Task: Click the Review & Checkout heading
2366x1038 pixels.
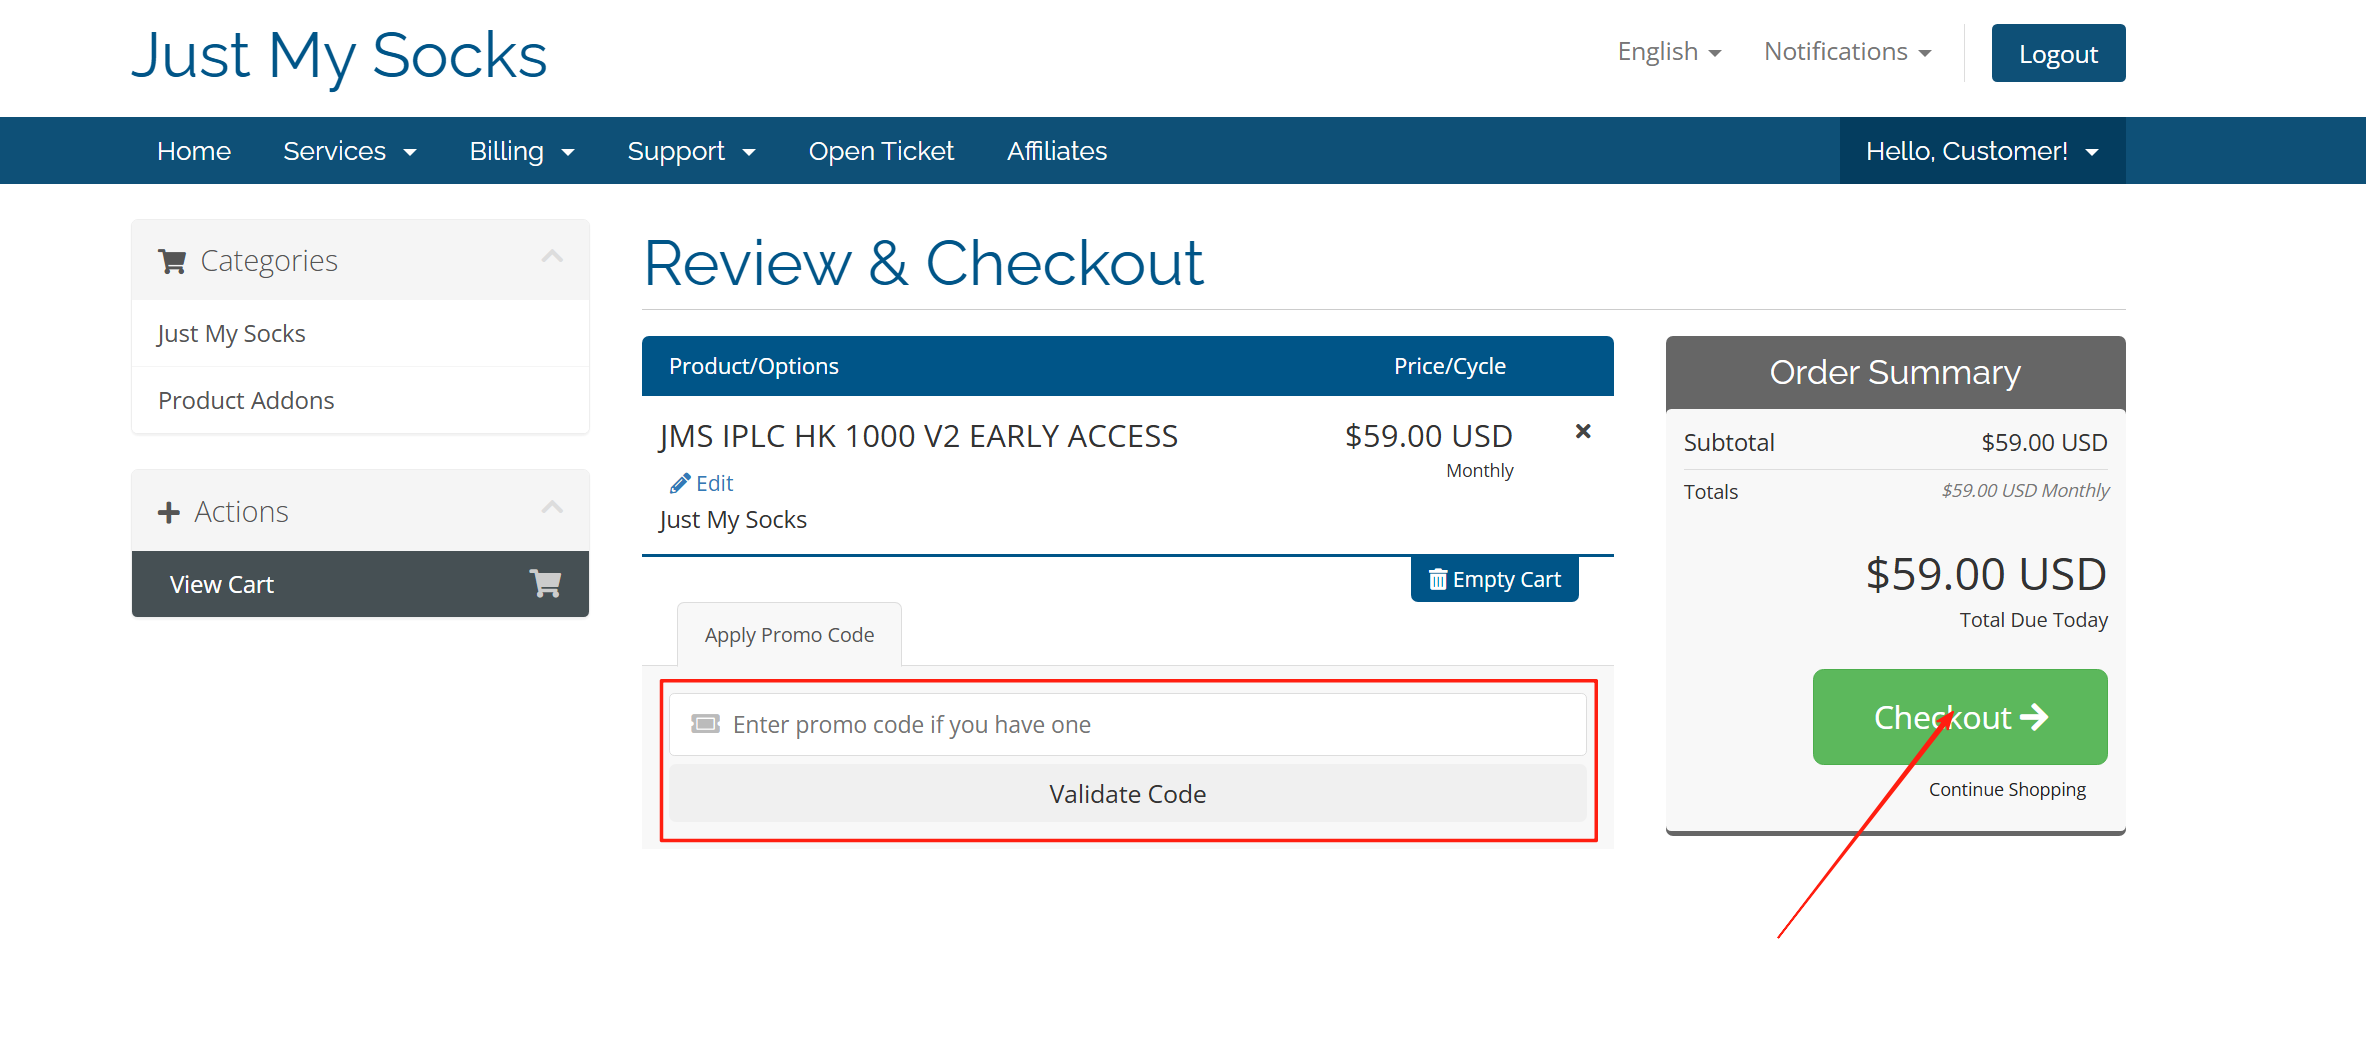Action: 924,263
